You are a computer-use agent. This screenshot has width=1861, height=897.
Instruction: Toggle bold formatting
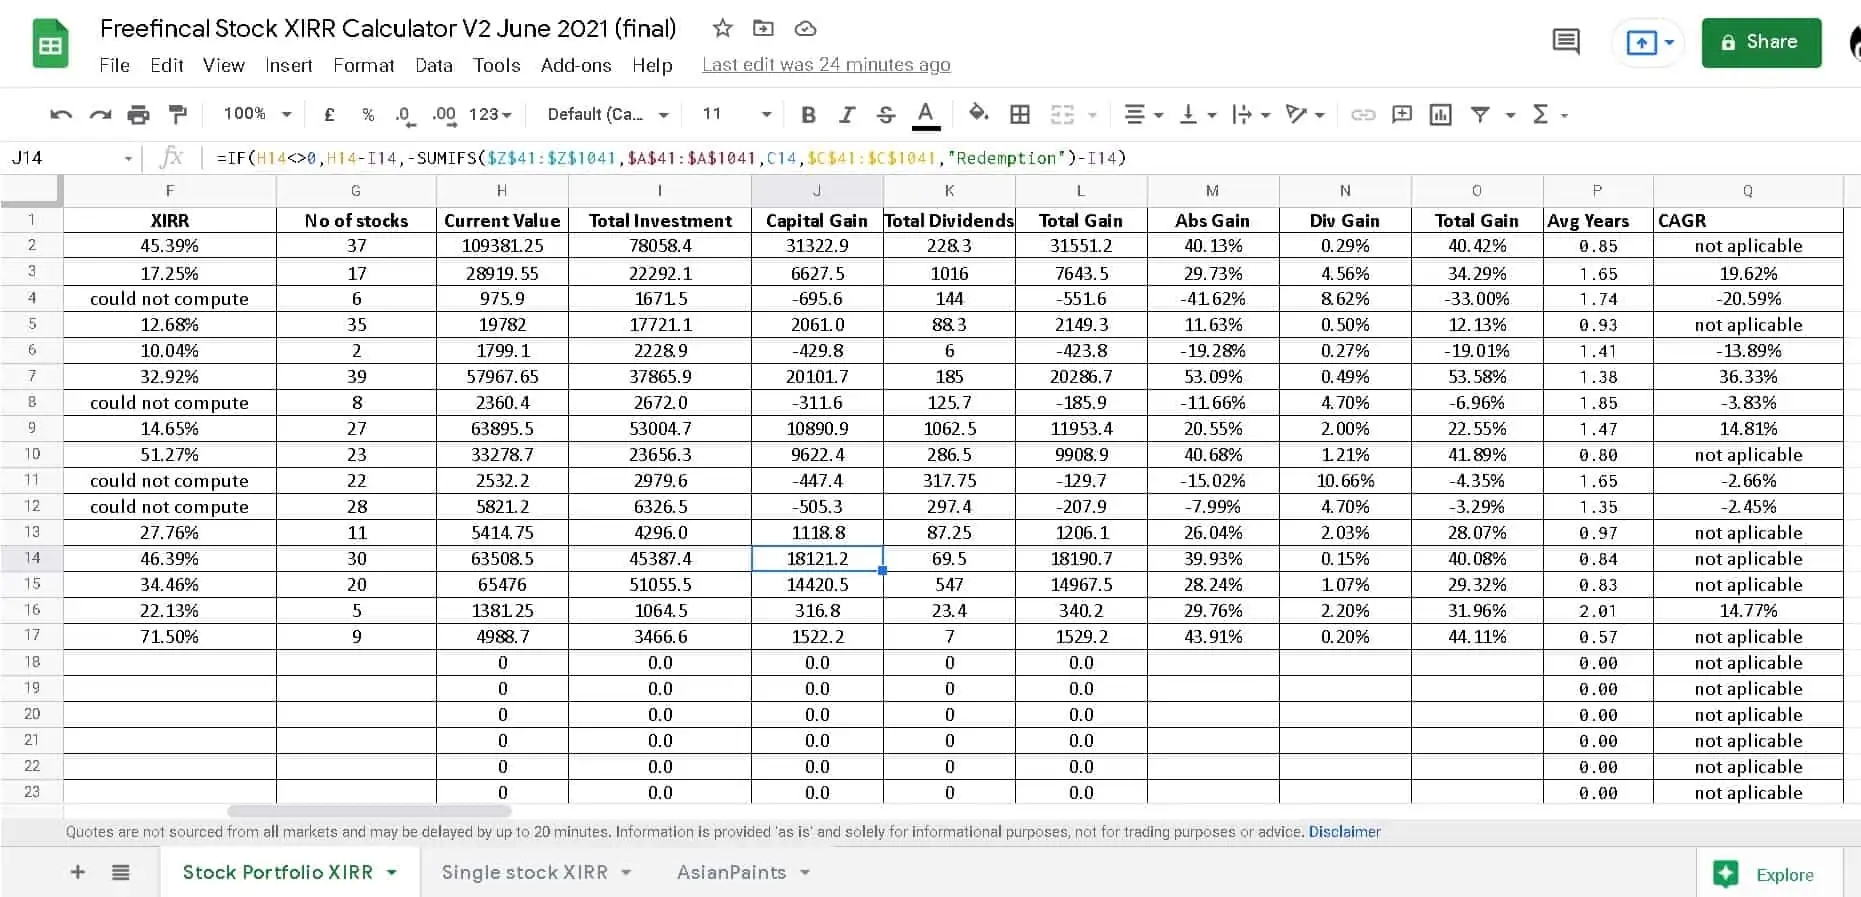pyautogui.click(x=808, y=115)
